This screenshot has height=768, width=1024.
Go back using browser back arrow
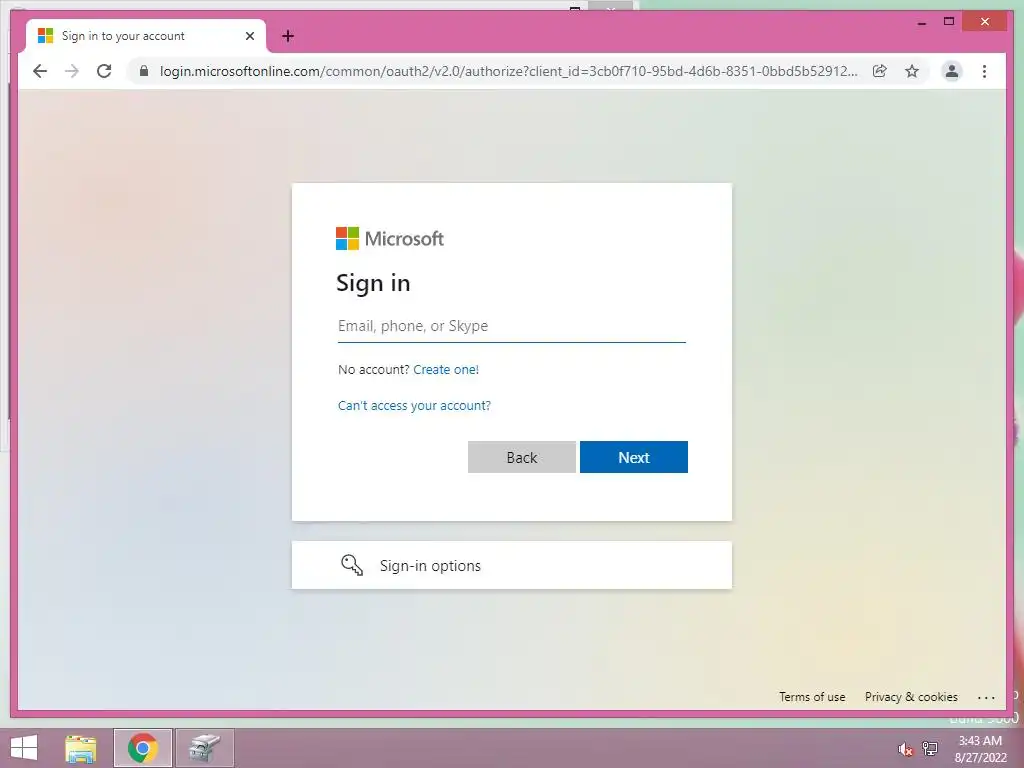point(40,71)
